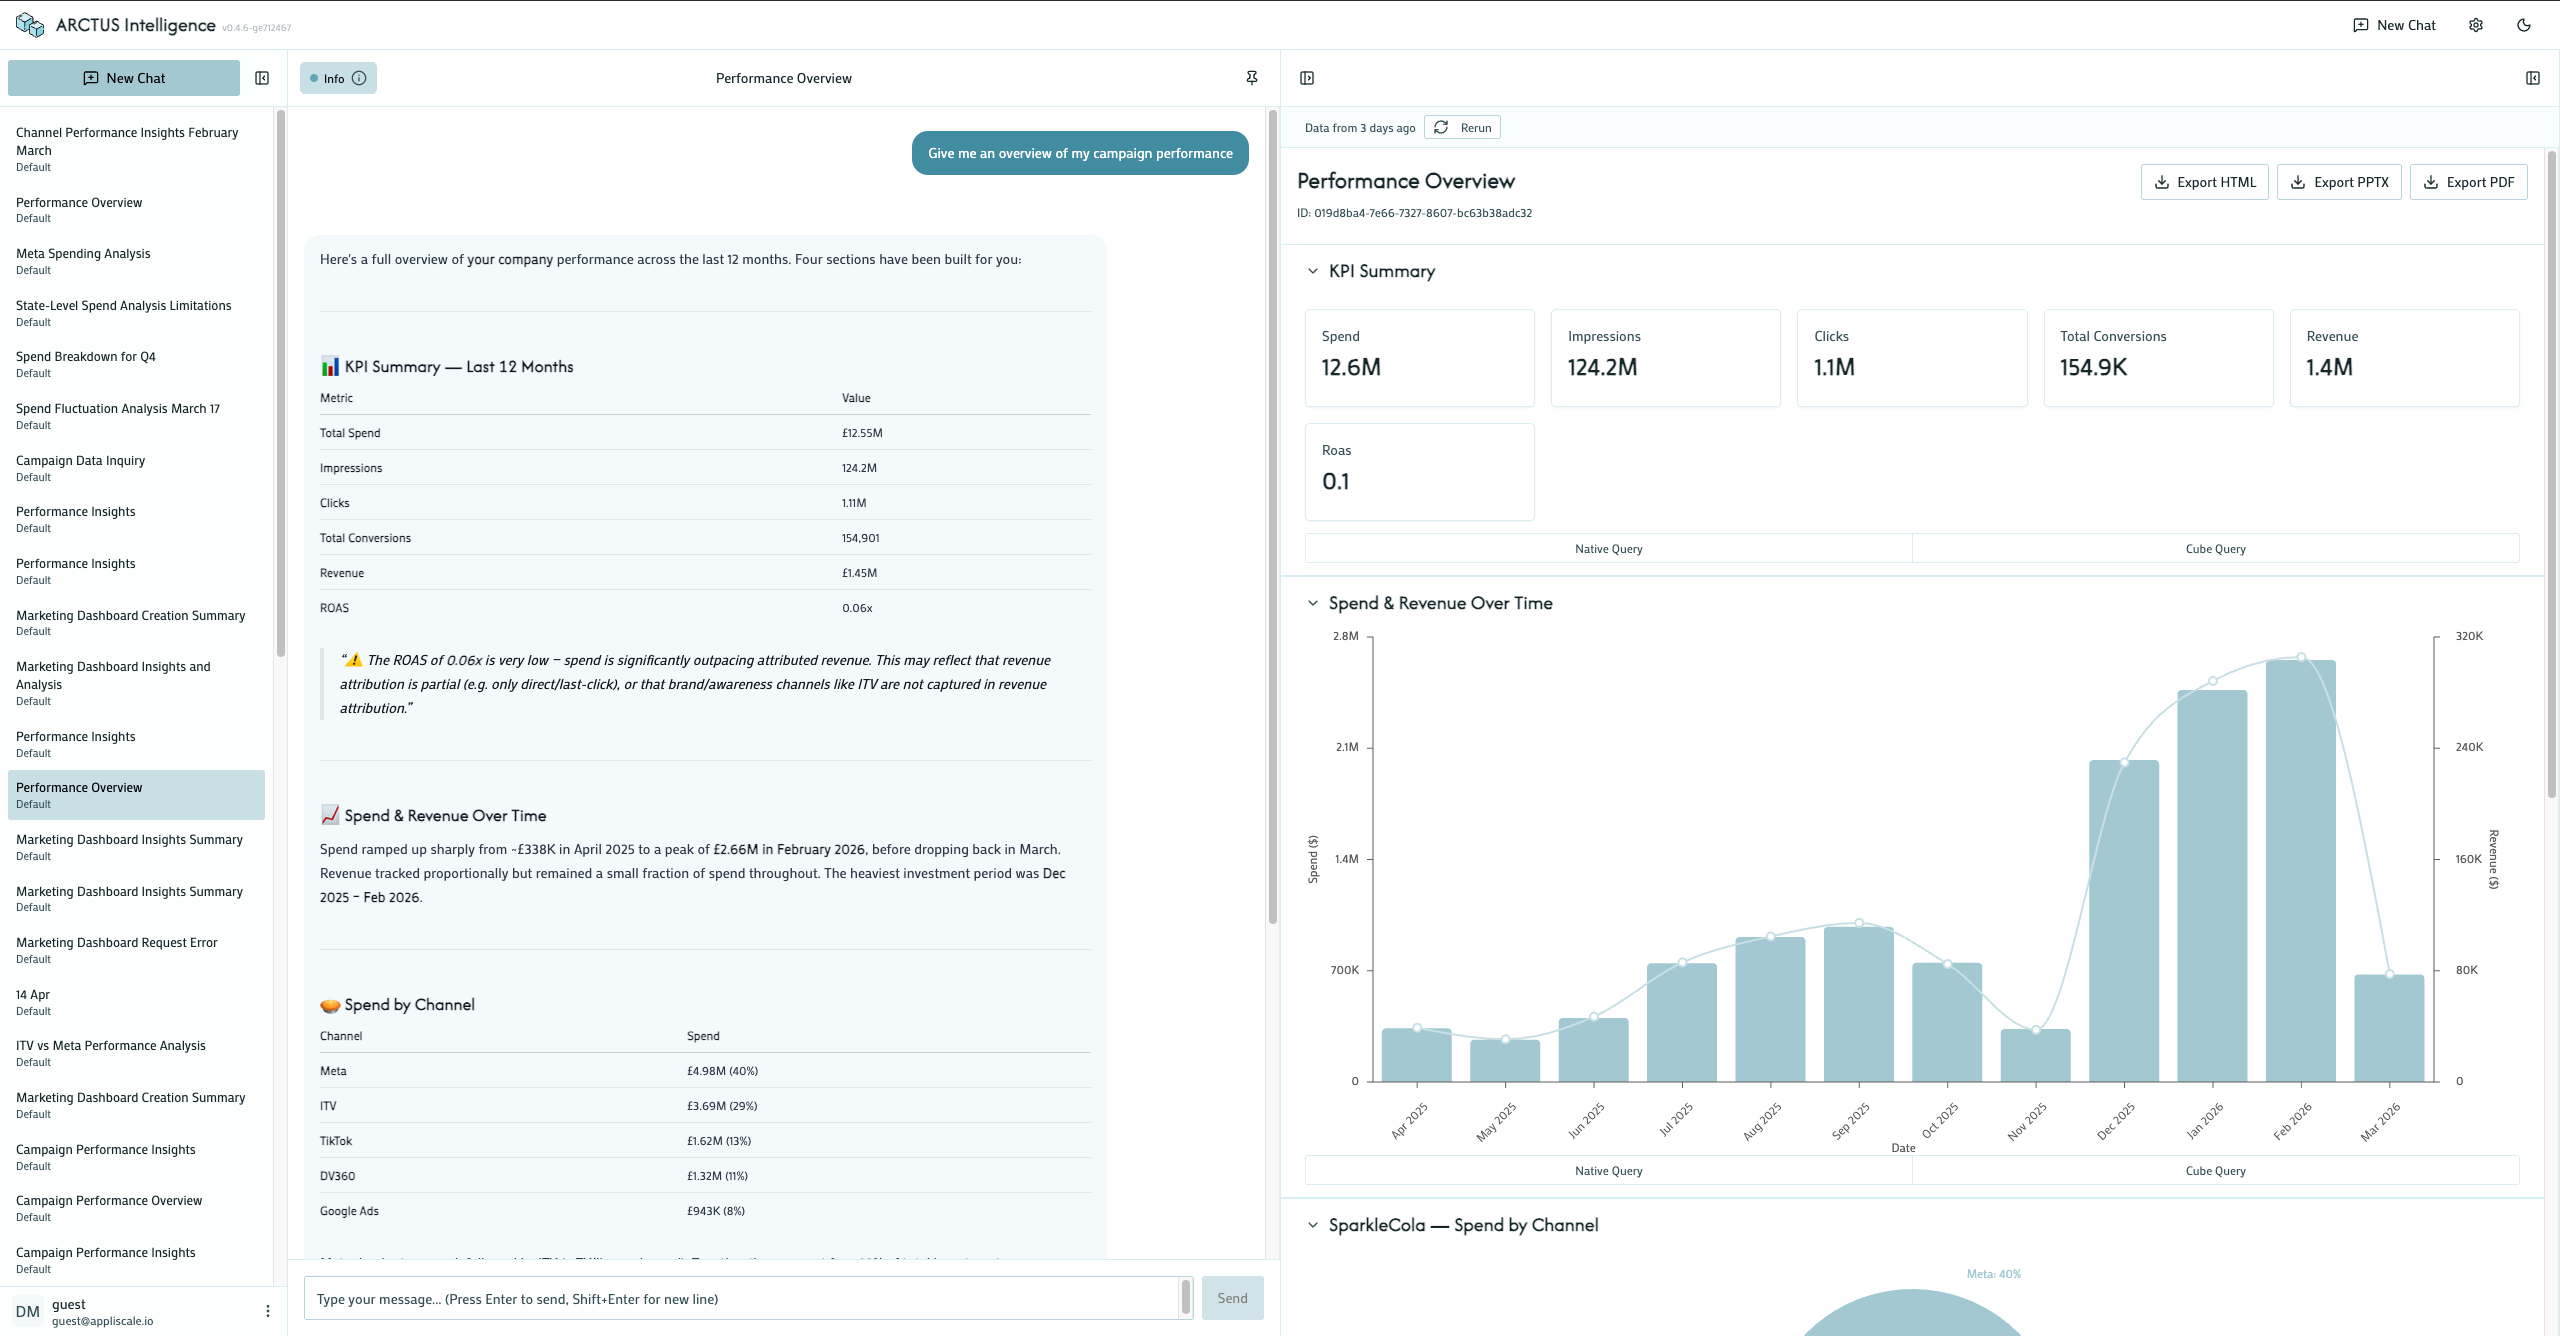Click the Dec 2025 spend bar

(2124, 920)
